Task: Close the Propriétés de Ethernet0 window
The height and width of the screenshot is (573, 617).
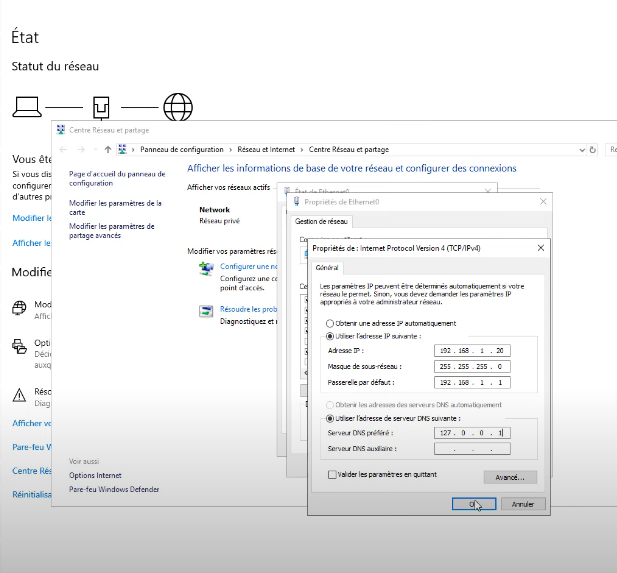Action: [x=543, y=201]
